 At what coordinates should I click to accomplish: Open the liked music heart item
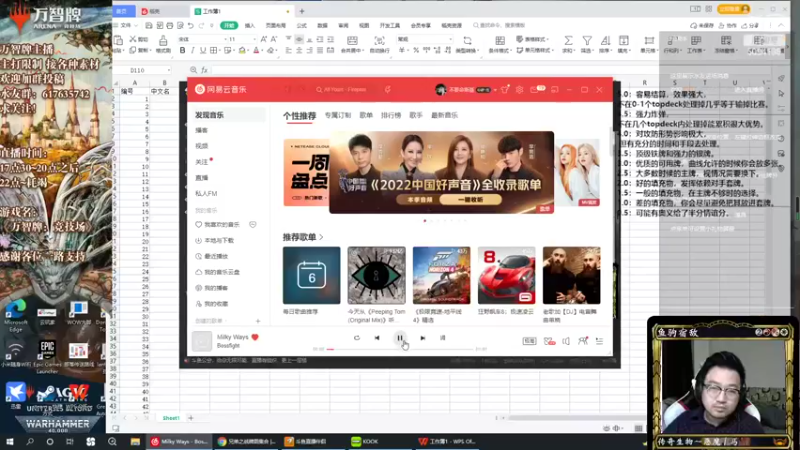point(217,224)
